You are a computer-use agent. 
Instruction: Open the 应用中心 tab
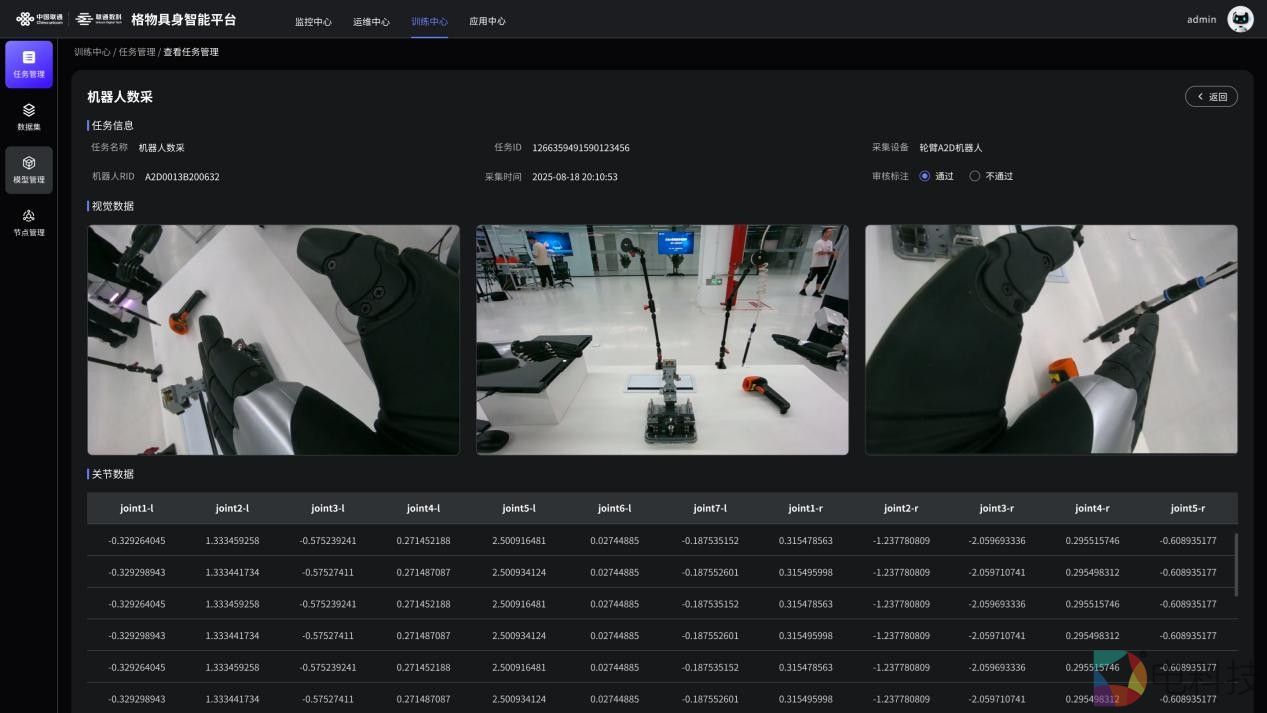(487, 21)
